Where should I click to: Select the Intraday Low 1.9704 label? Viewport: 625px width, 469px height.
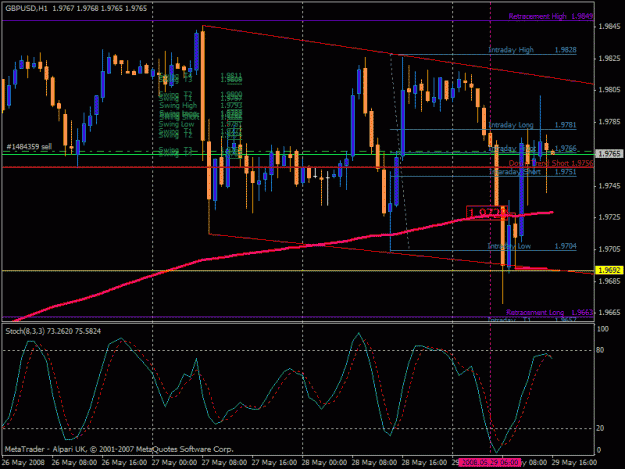pyautogui.click(x=532, y=246)
